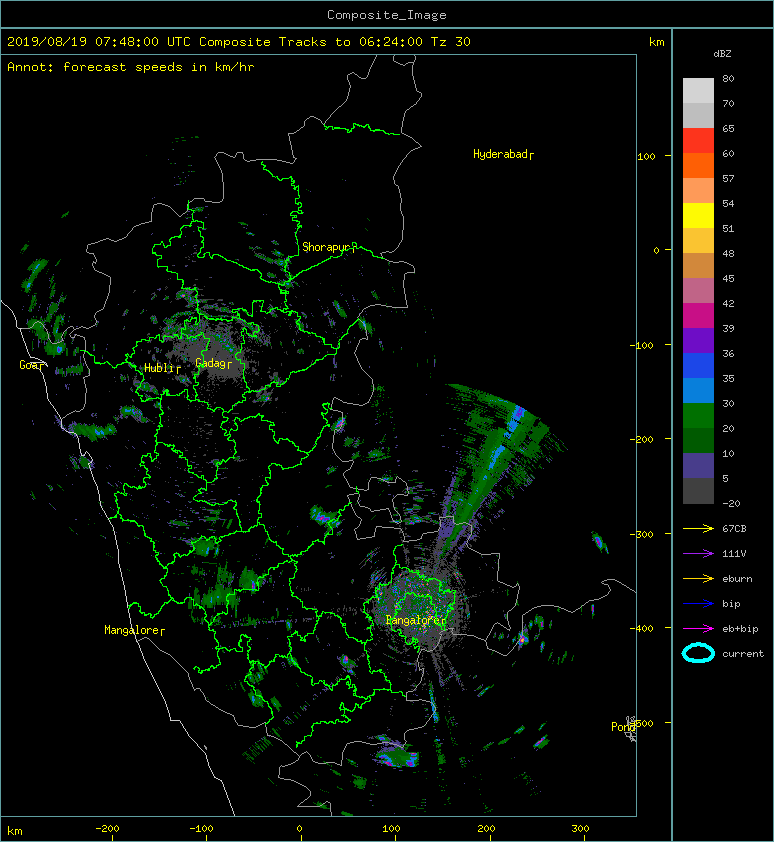This screenshot has width=774, height=842.
Task: Click the 35 value on the dBZ scale
Action: click(x=728, y=379)
